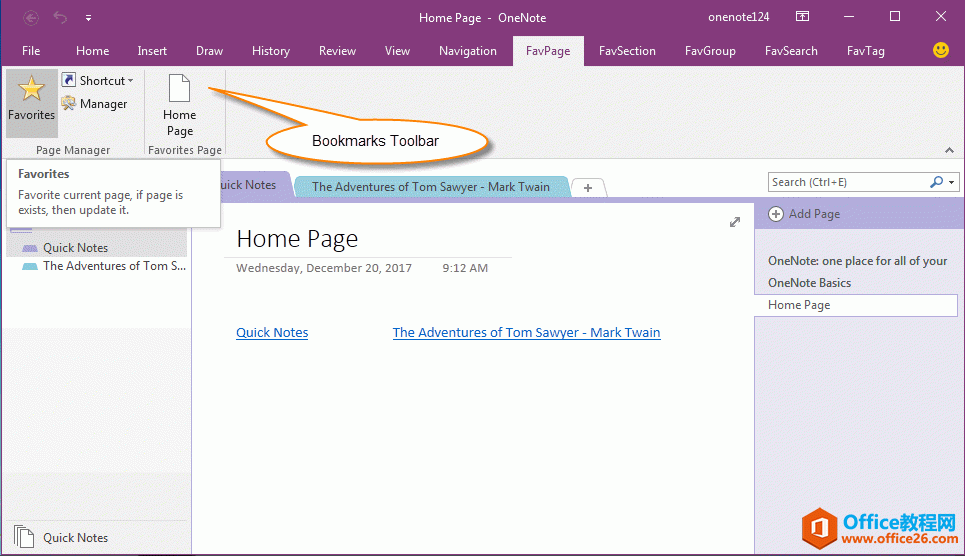
Task: Click the onenote124 account name
Action: pos(739,17)
